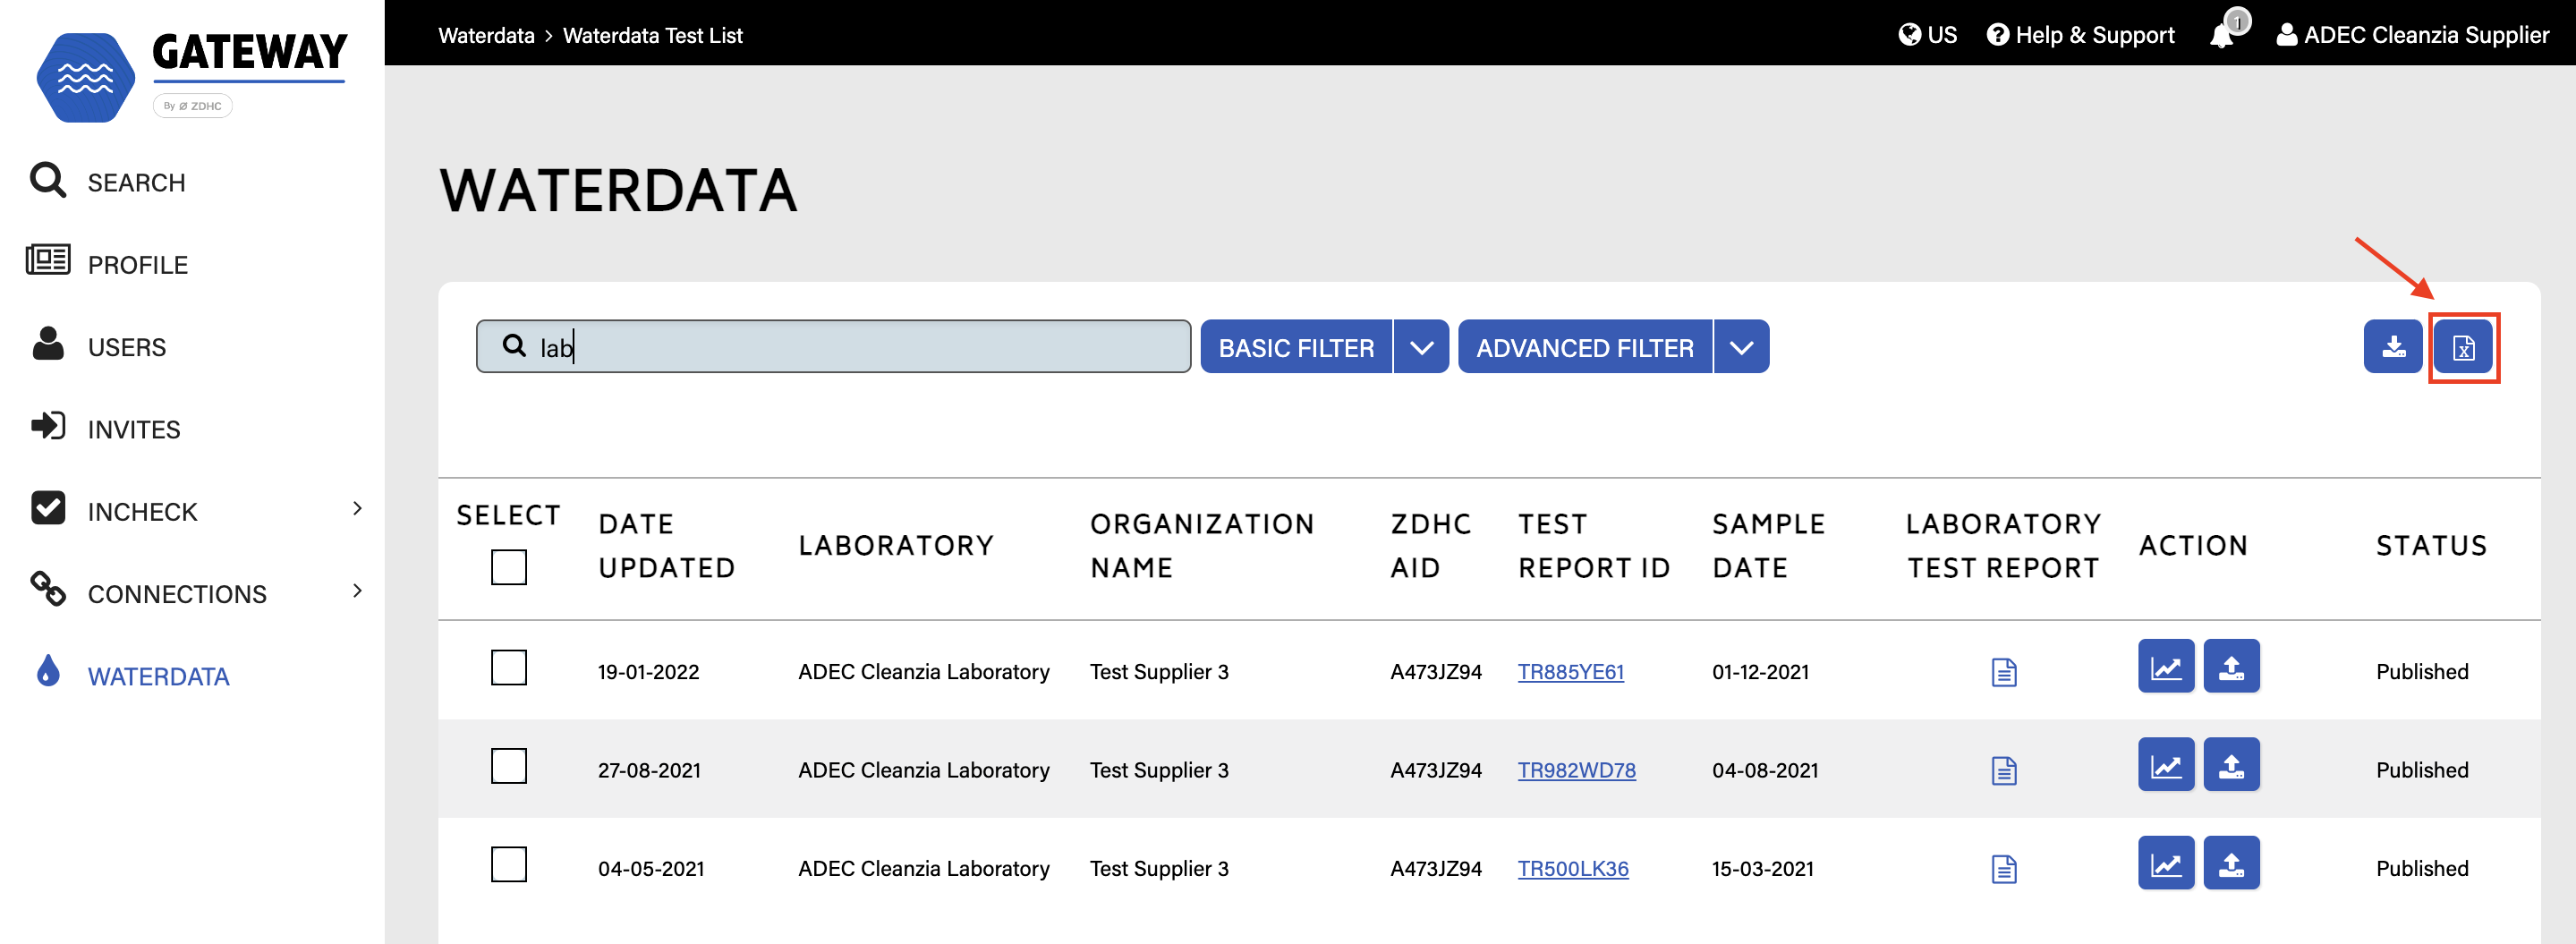Toggle the select-all checkbox in header
Screen dimensions: 2576x944
coord(509,568)
